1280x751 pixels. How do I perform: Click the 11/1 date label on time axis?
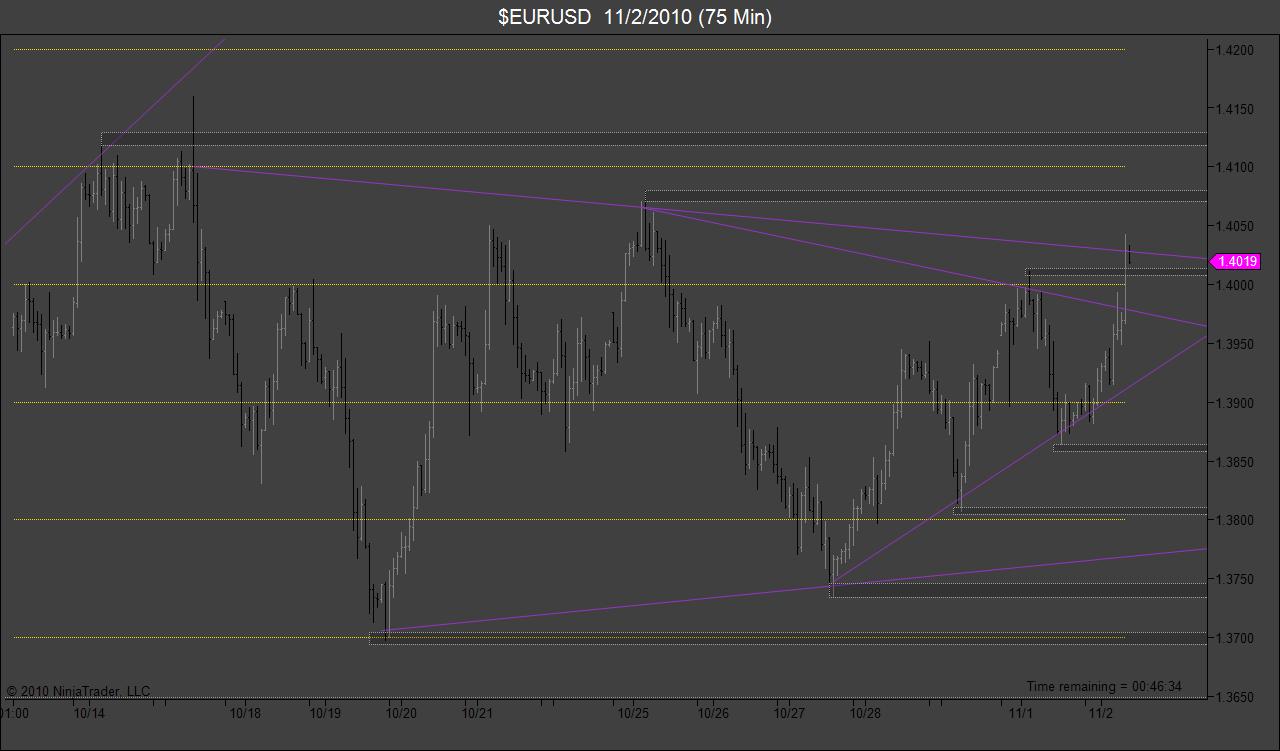(x=1021, y=713)
